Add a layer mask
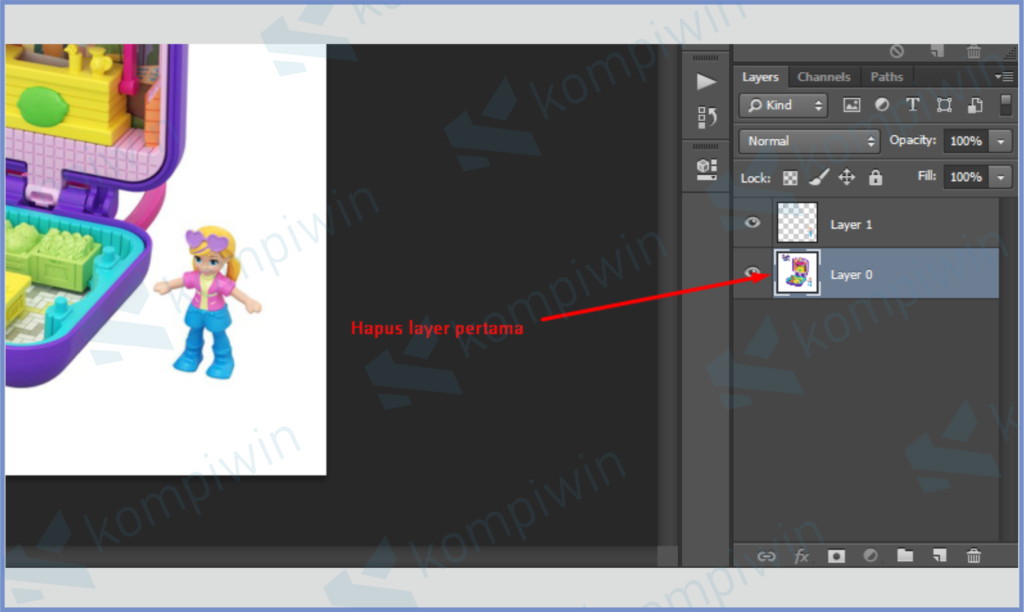This screenshot has height=612, width=1024. (x=836, y=556)
